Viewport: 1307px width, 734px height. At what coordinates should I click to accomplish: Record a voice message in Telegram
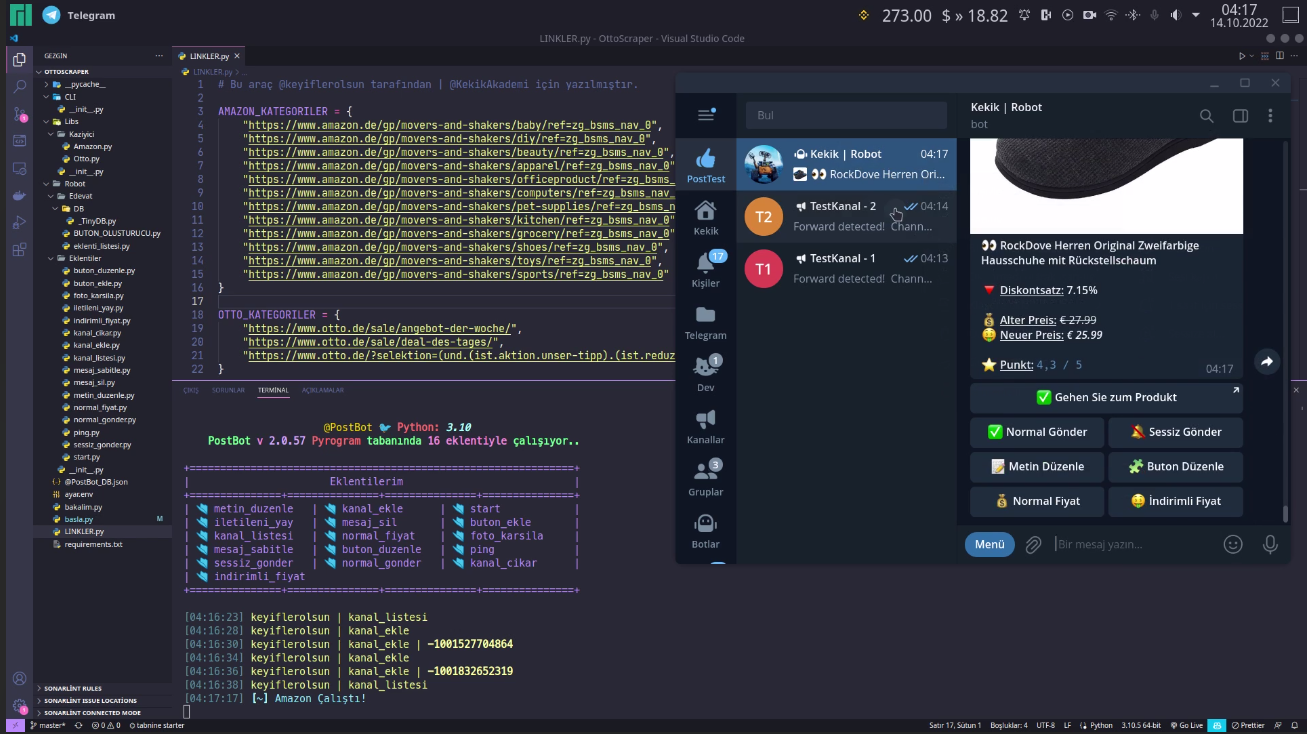(1270, 544)
